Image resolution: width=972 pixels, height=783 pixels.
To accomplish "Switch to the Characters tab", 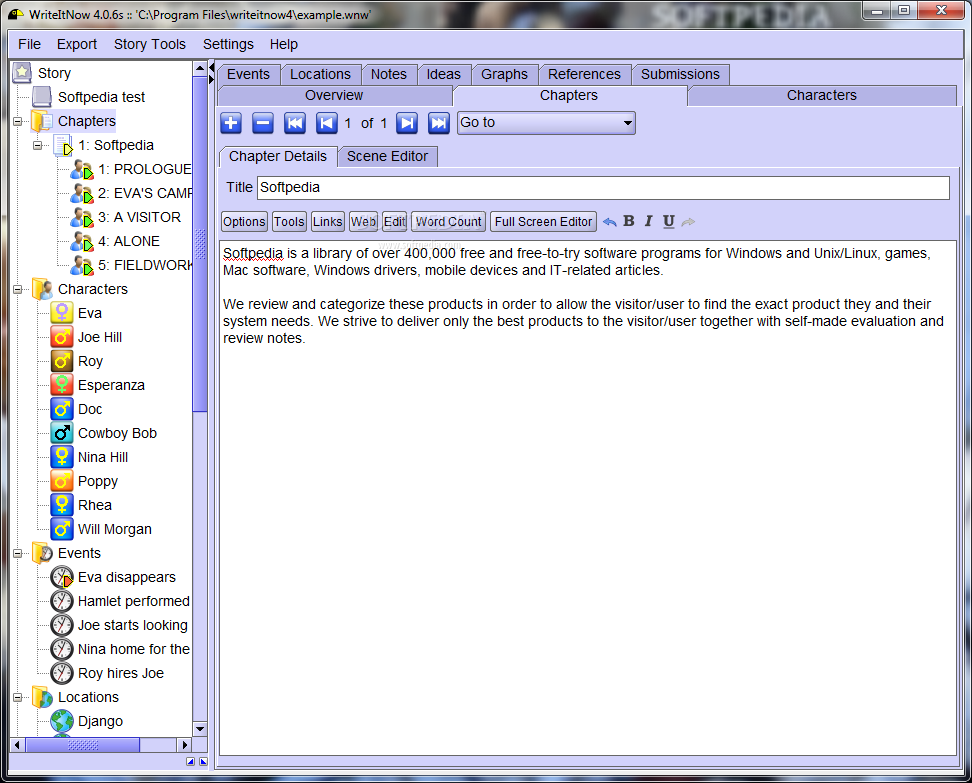I will pos(821,95).
